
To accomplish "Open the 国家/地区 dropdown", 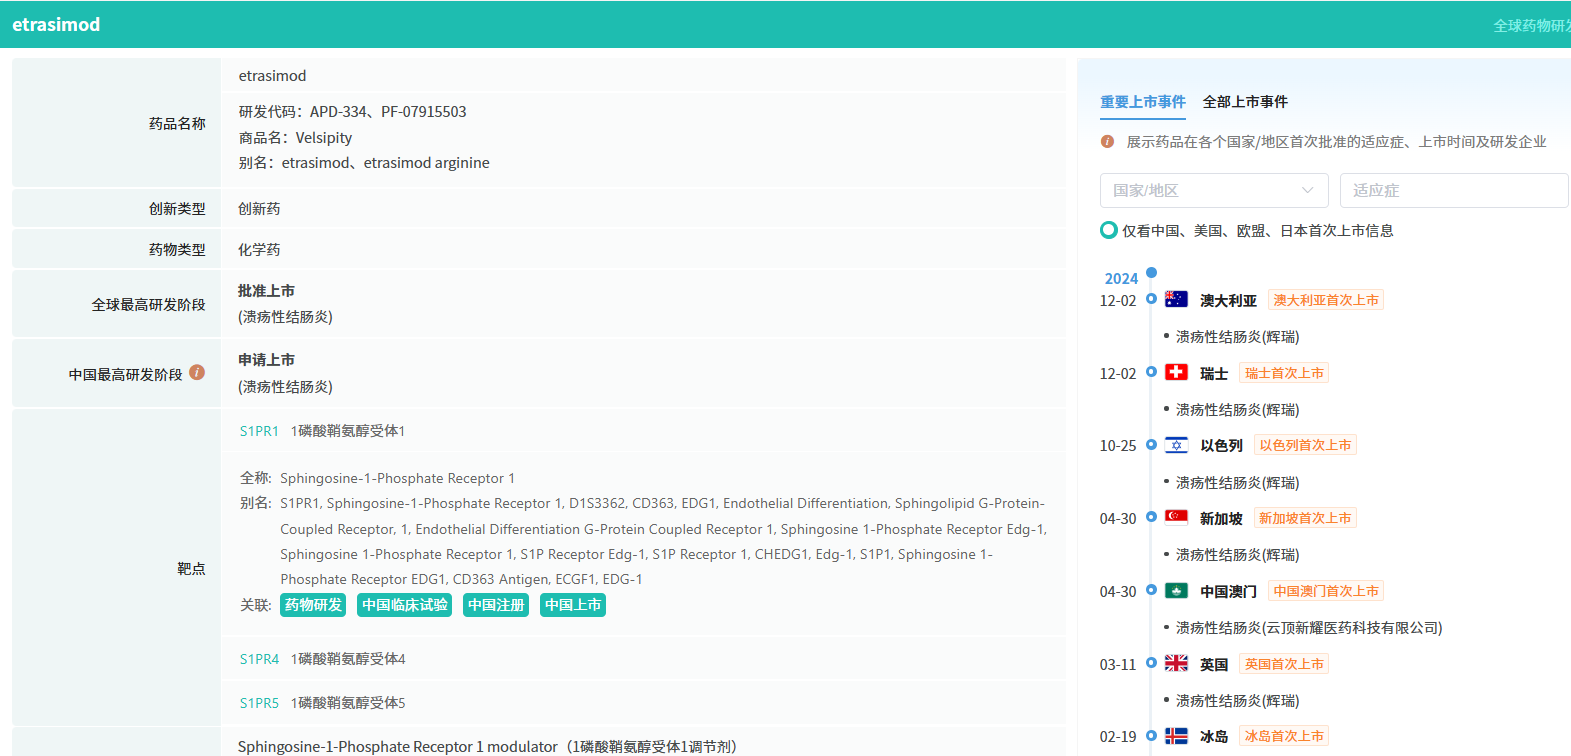I will click(x=1213, y=190).
